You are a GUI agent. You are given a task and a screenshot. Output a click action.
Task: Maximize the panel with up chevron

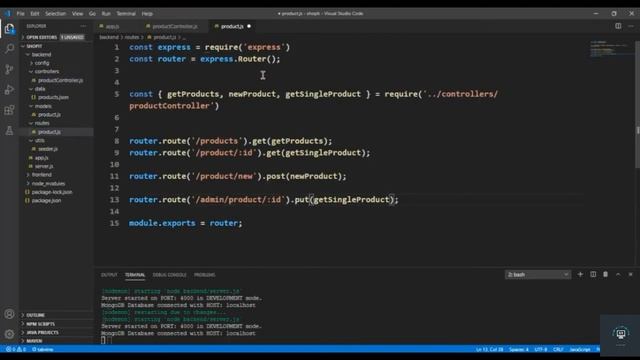(618, 274)
